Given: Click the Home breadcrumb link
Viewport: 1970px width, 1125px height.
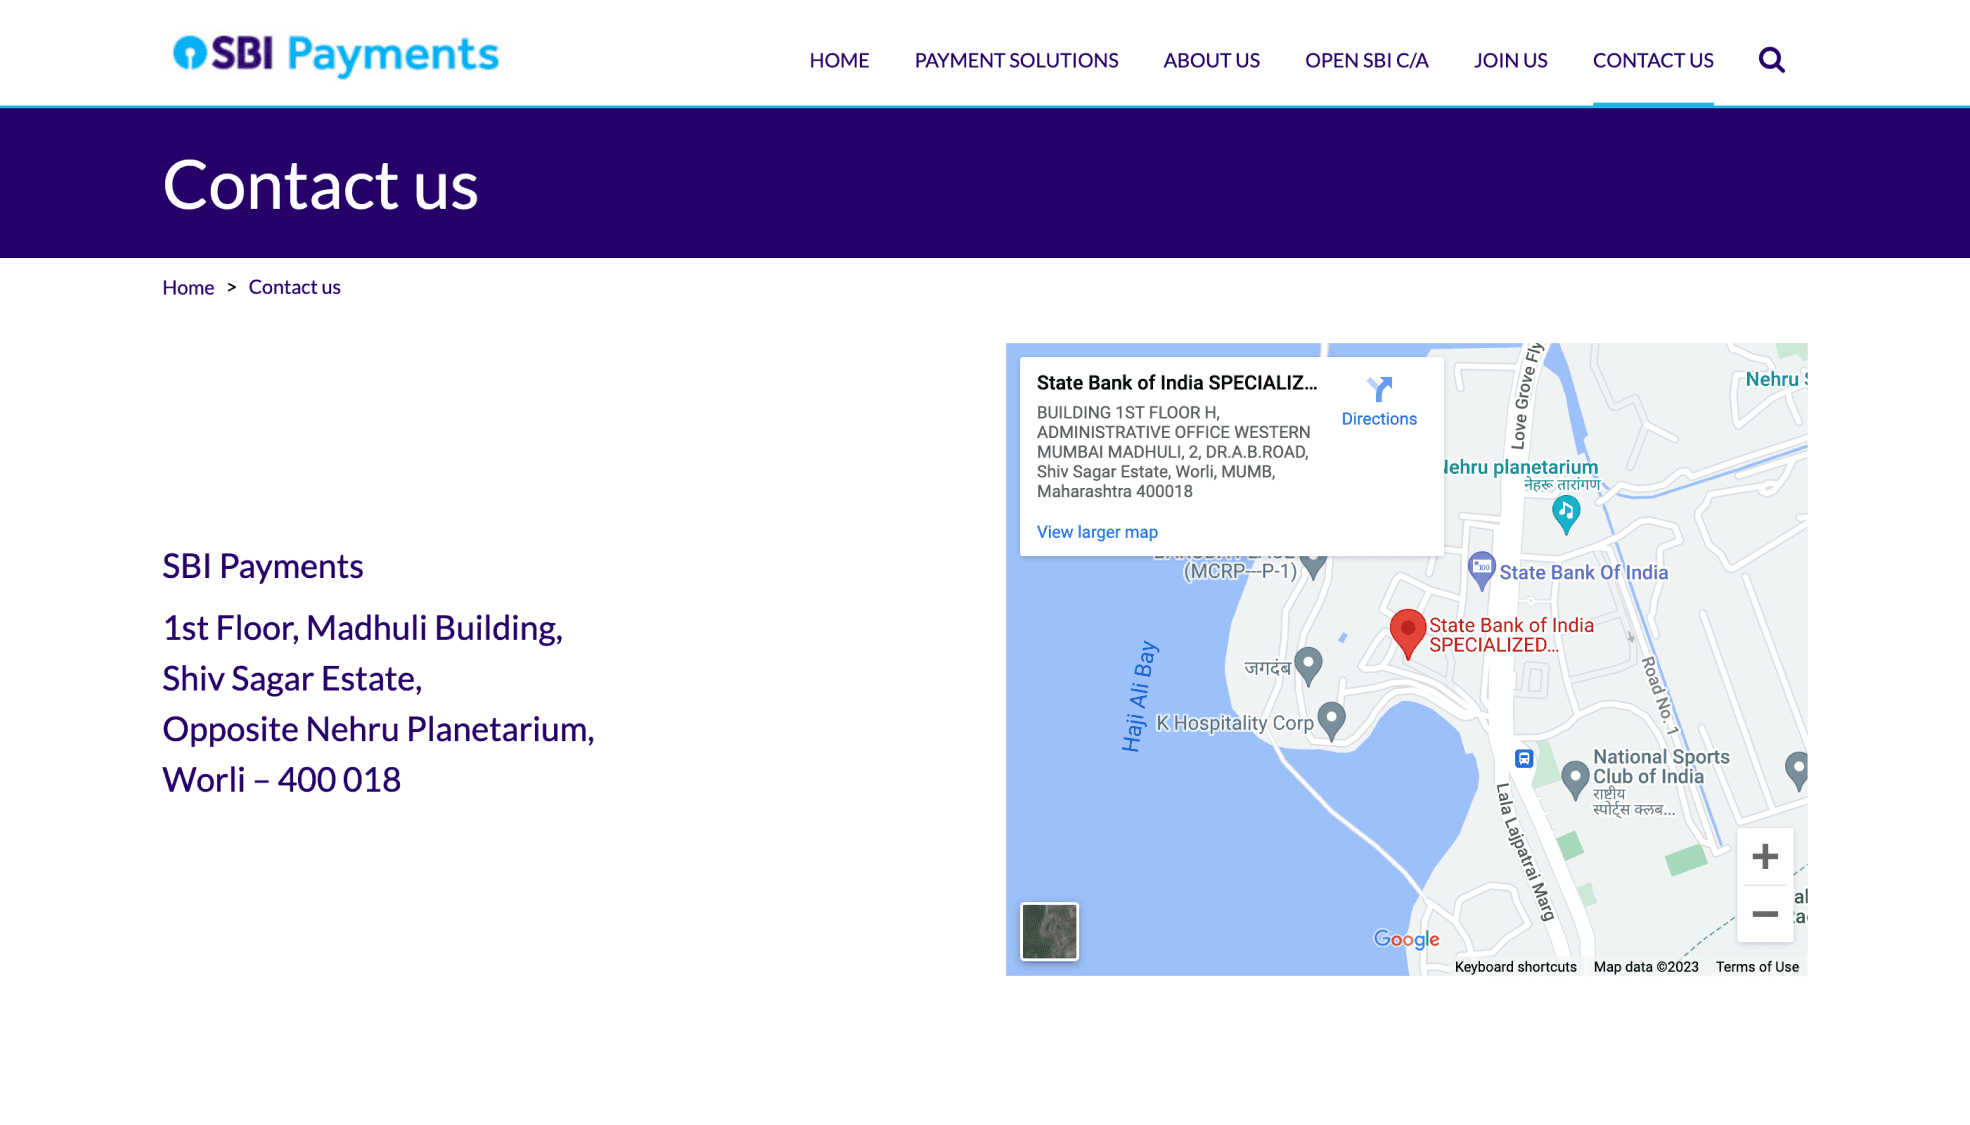Looking at the screenshot, I should point(188,288).
